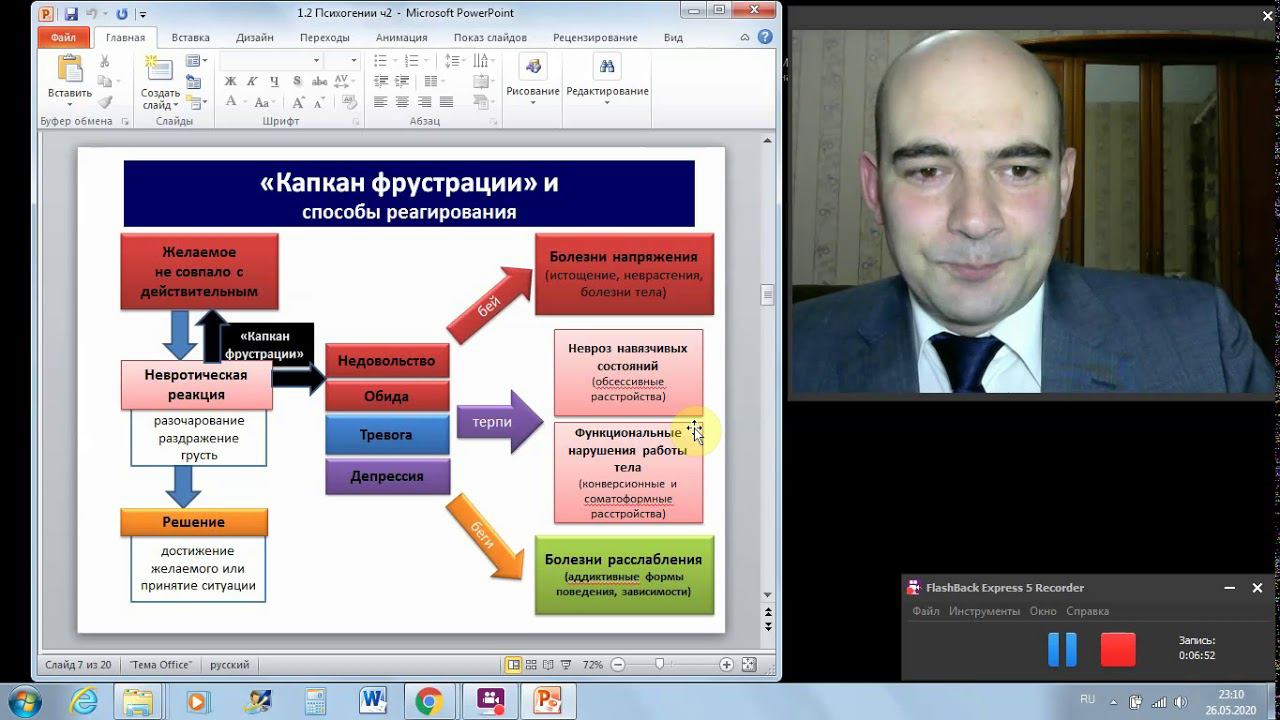The width and height of the screenshot is (1280, 720).
Task: Switch to the Переходы tab
Action: tap(325, 38)
